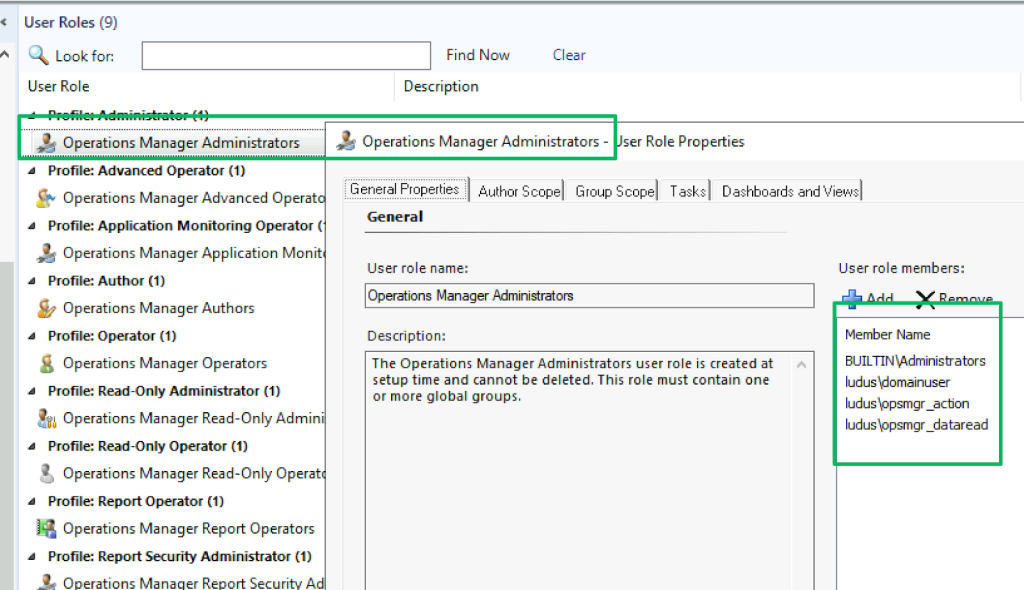Switch to the Author Scope tab
Screen dimensions: 1024x590
pos(519,191)
